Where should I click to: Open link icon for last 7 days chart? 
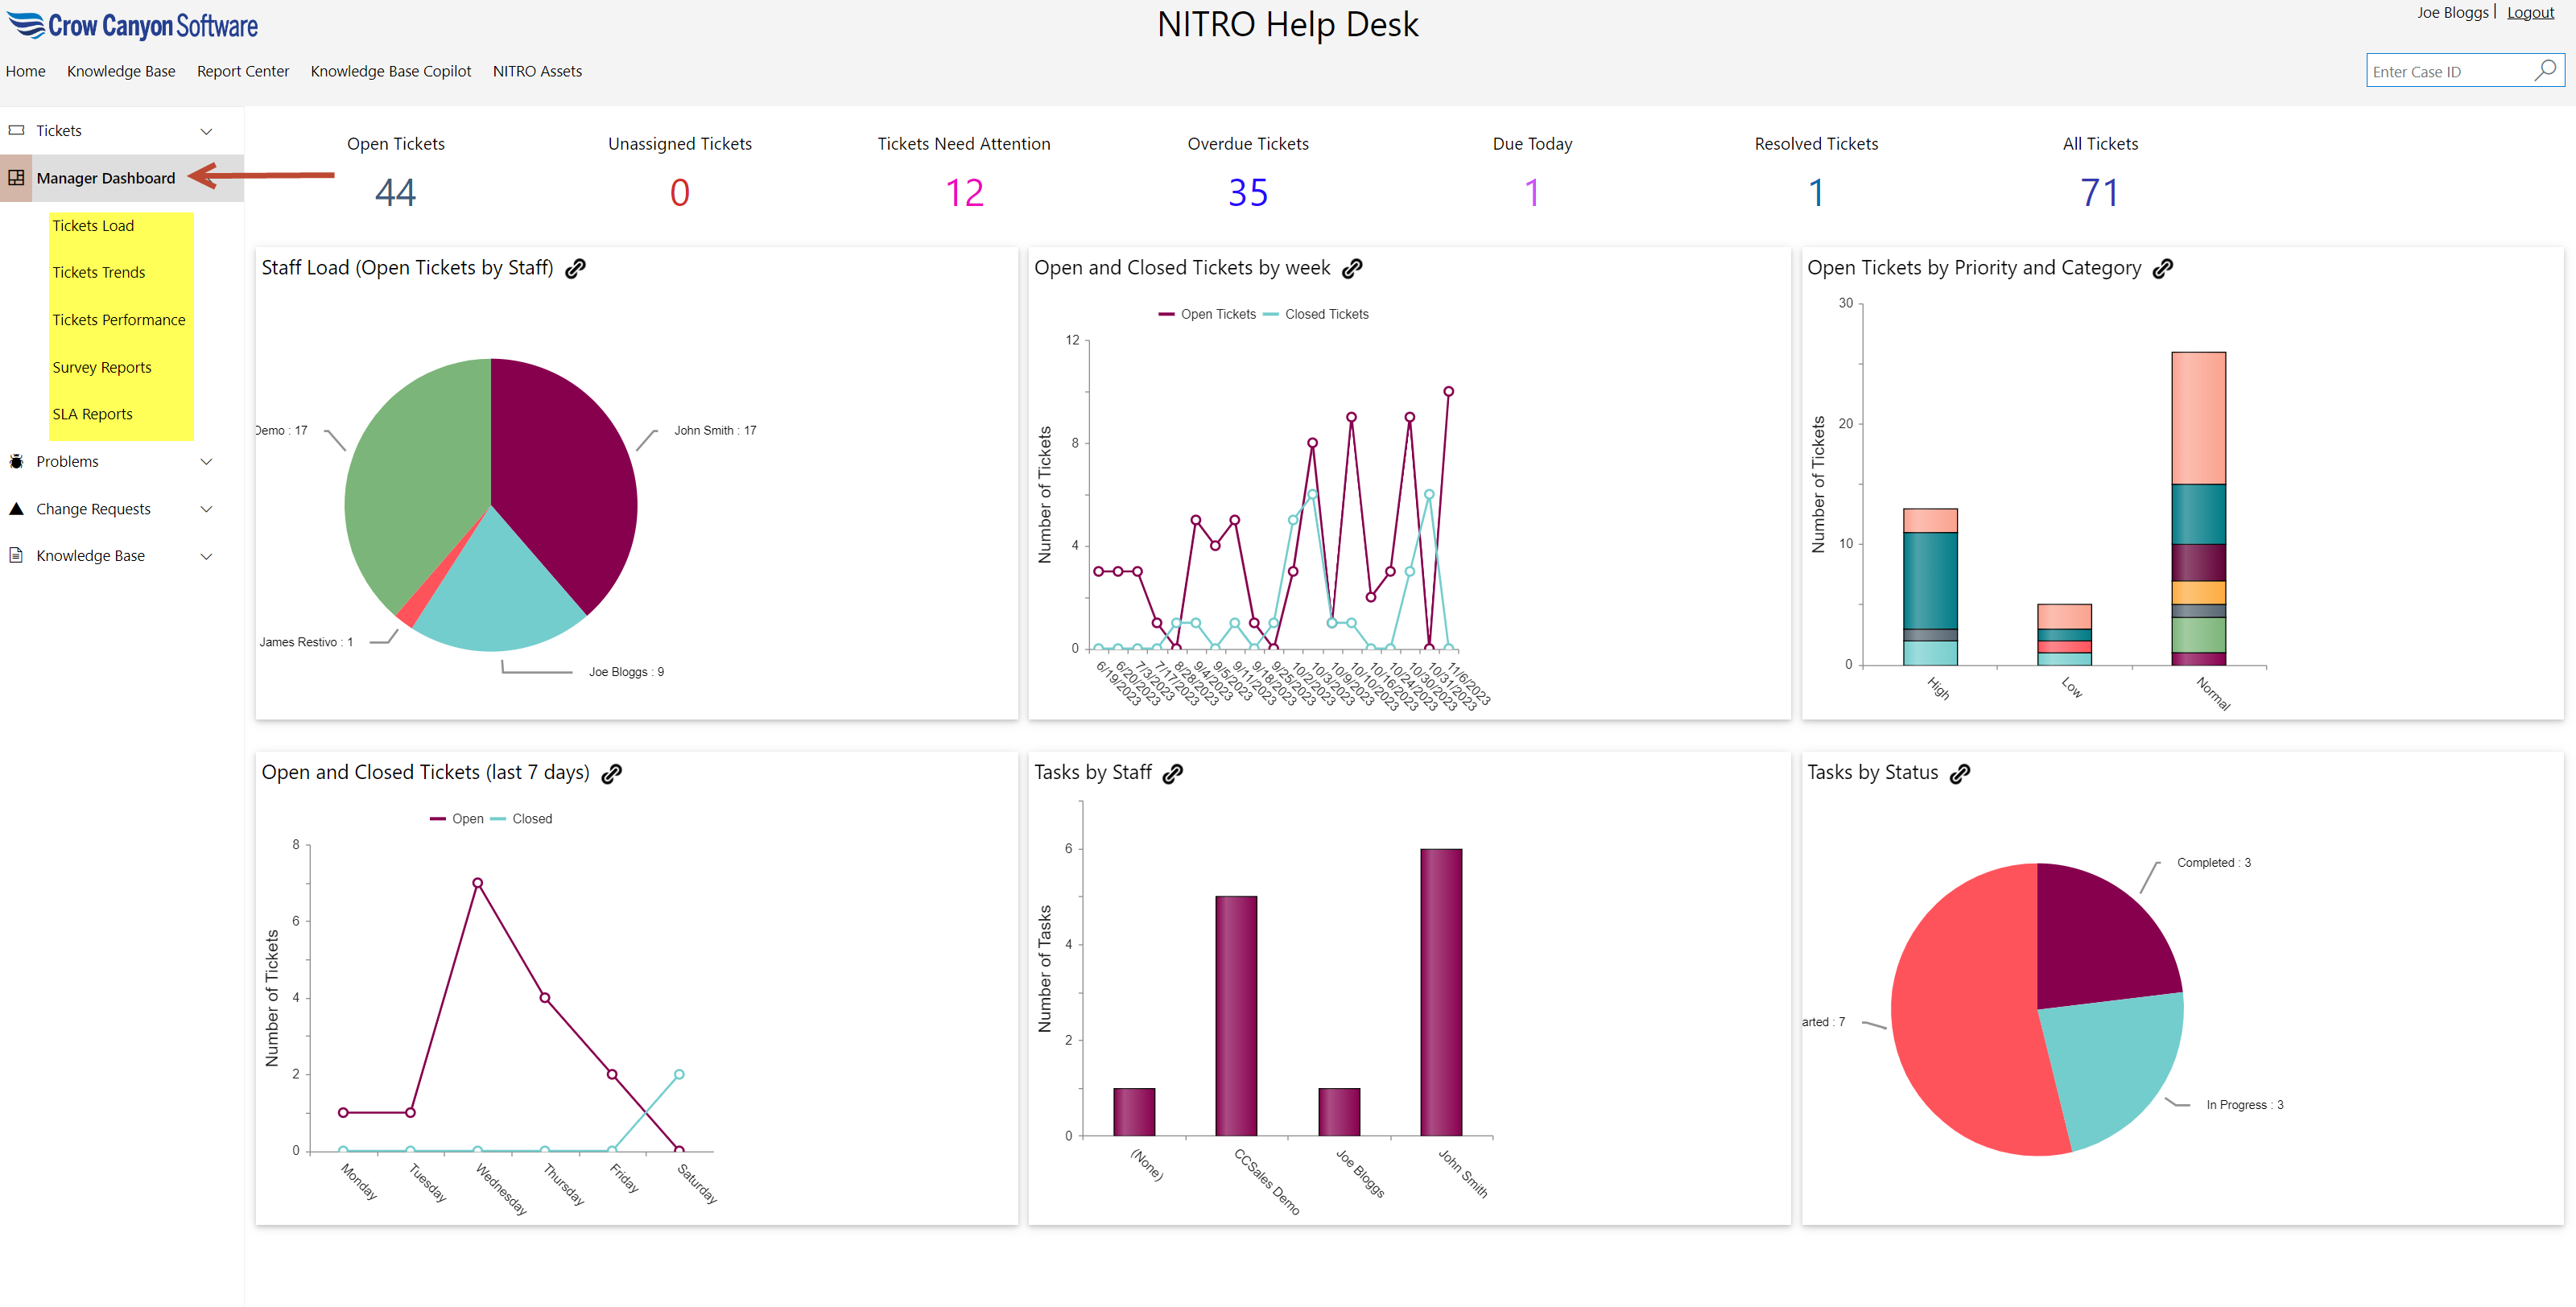tap(612, 773)
